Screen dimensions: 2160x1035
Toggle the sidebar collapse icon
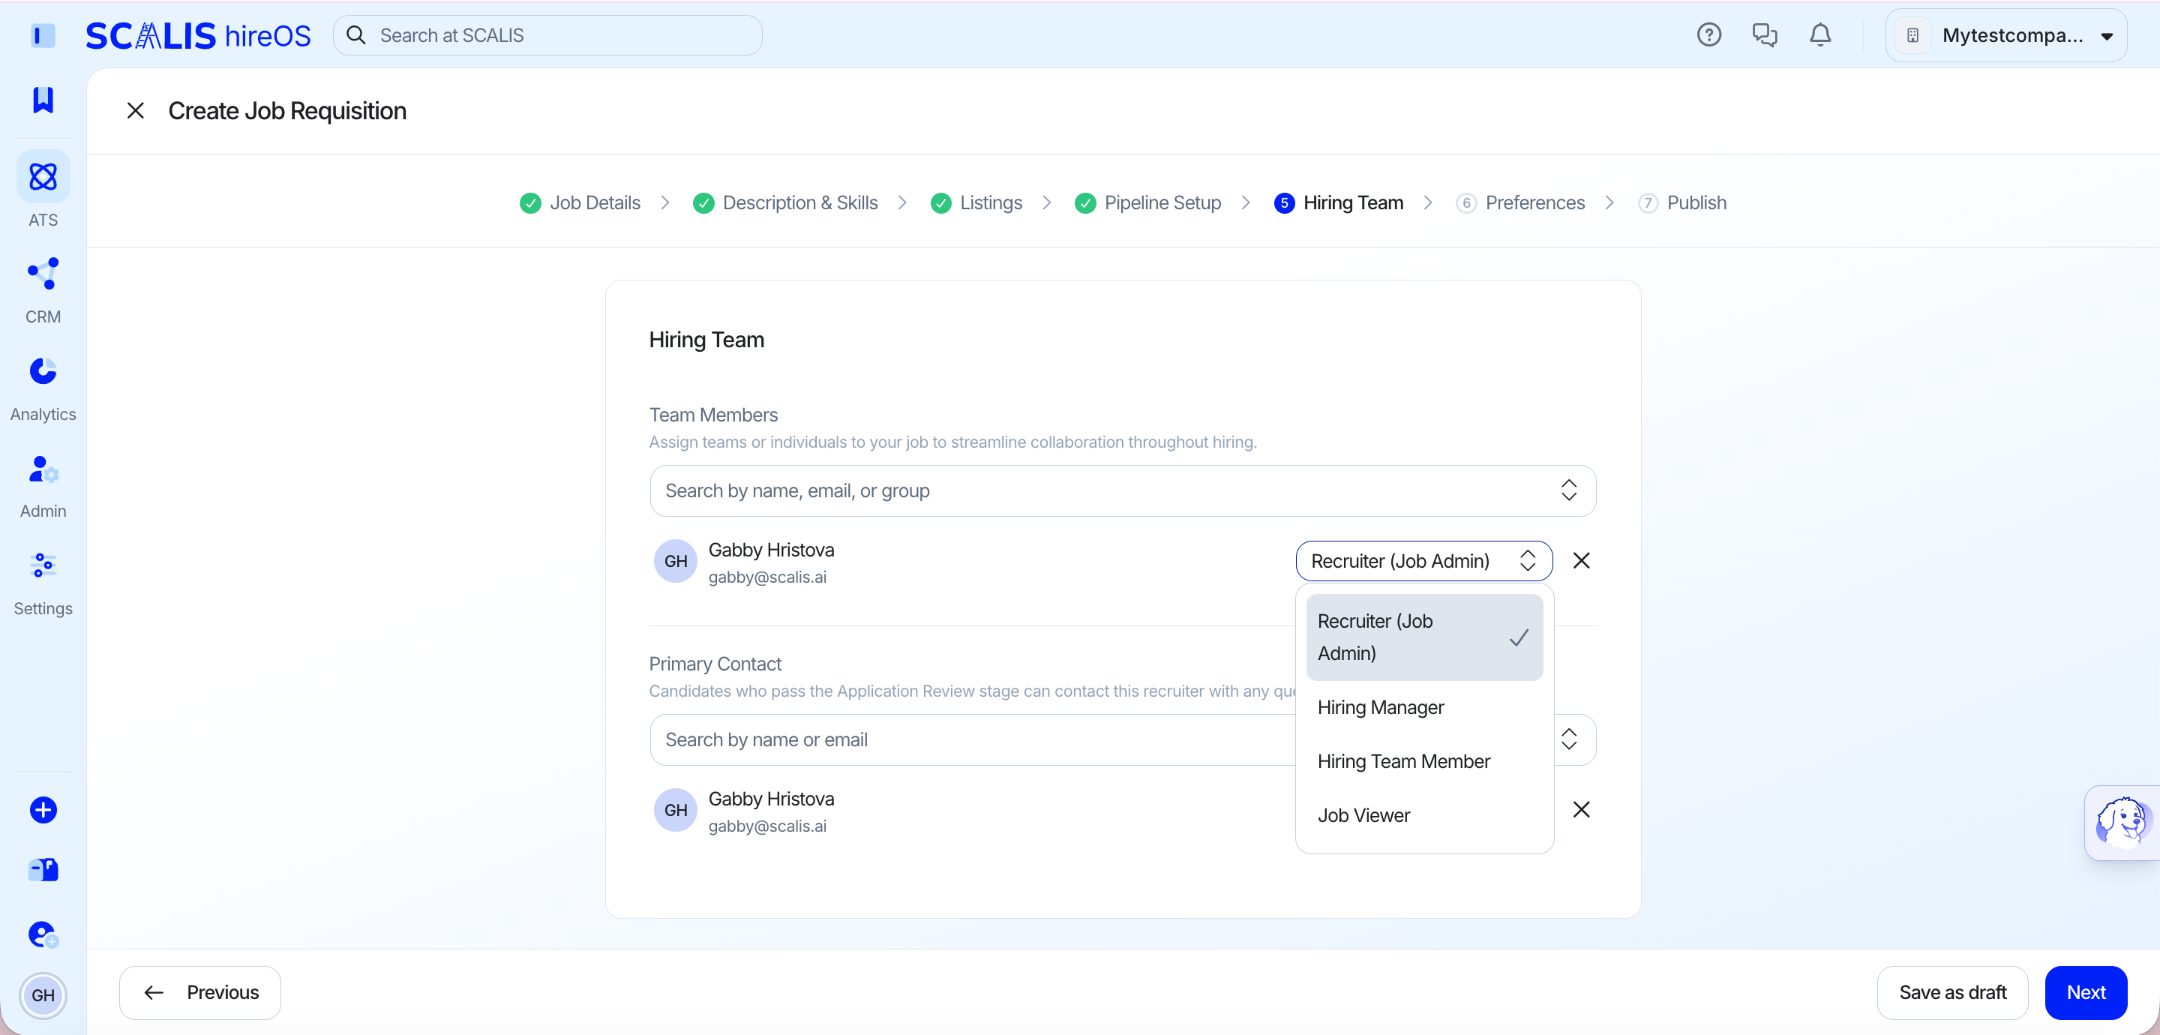pyautogui.click(x=43, y=36)
